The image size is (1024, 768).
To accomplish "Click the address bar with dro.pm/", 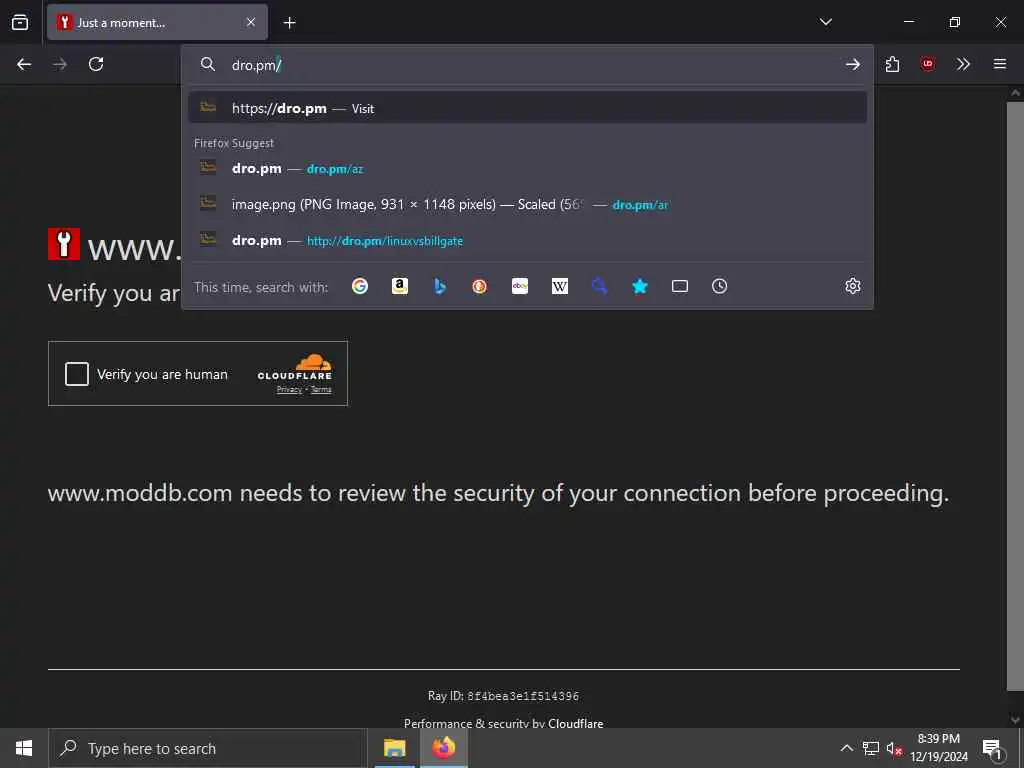I will click(528, 64).
